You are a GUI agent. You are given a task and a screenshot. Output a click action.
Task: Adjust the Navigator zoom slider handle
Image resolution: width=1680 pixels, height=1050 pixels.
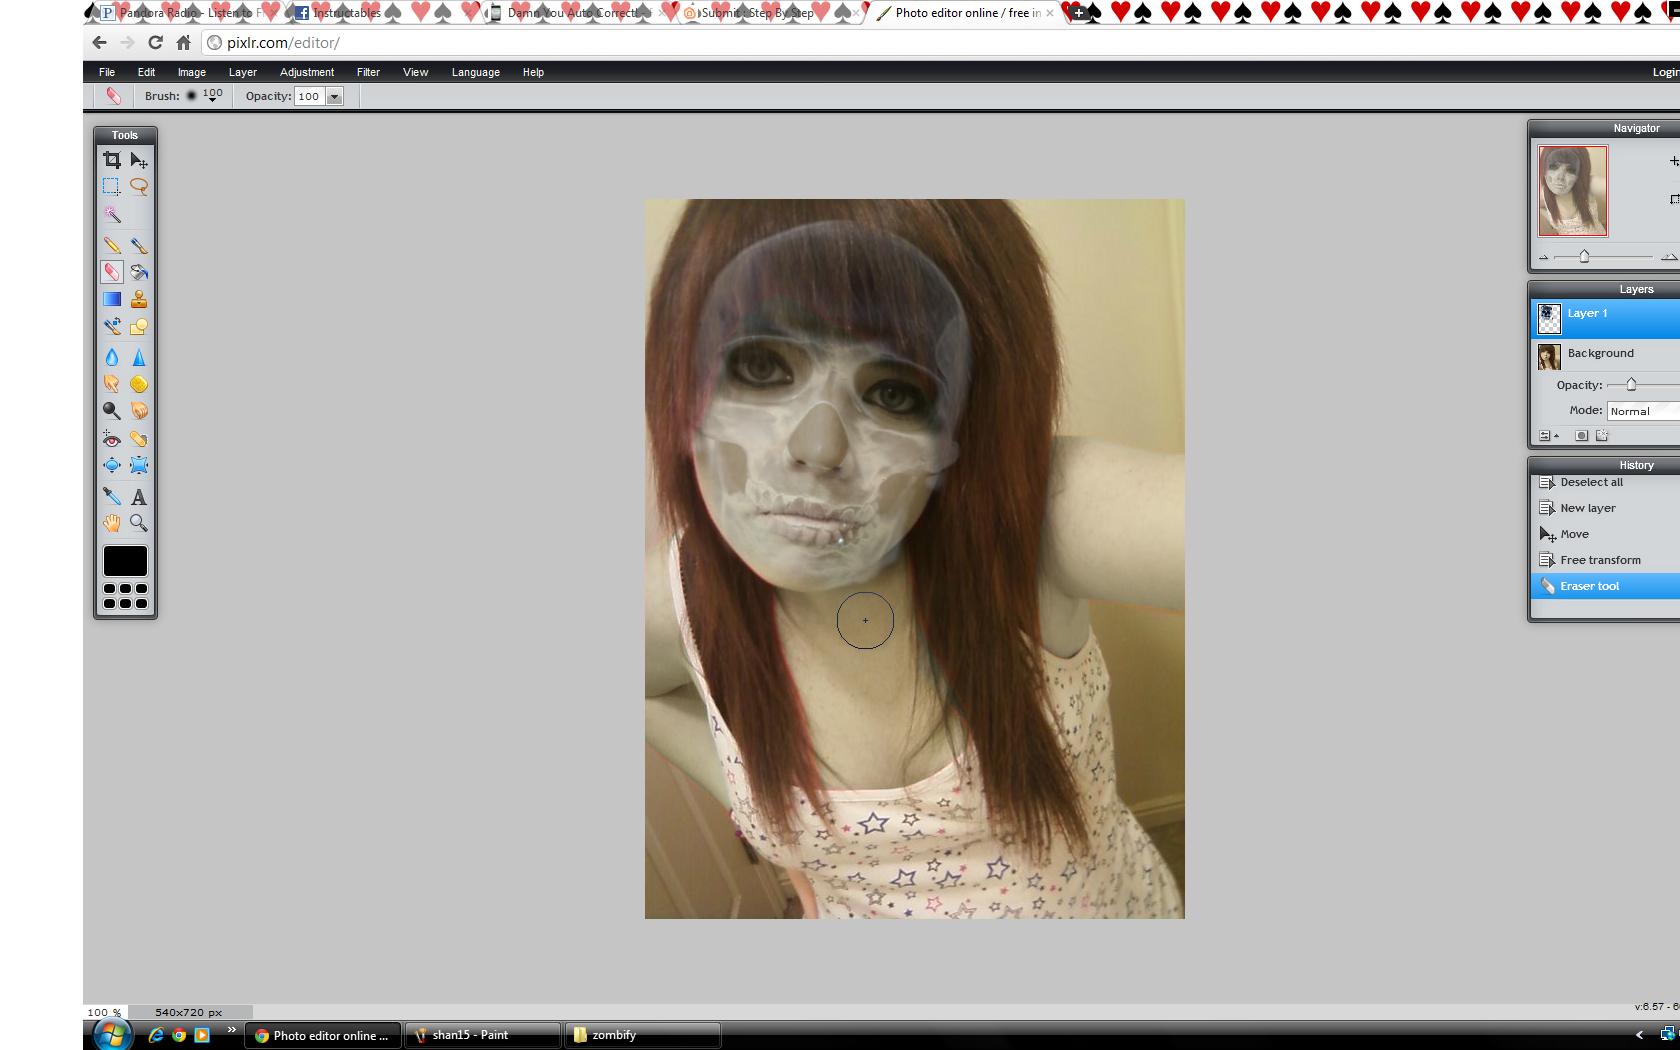(x=1584, y=257)
